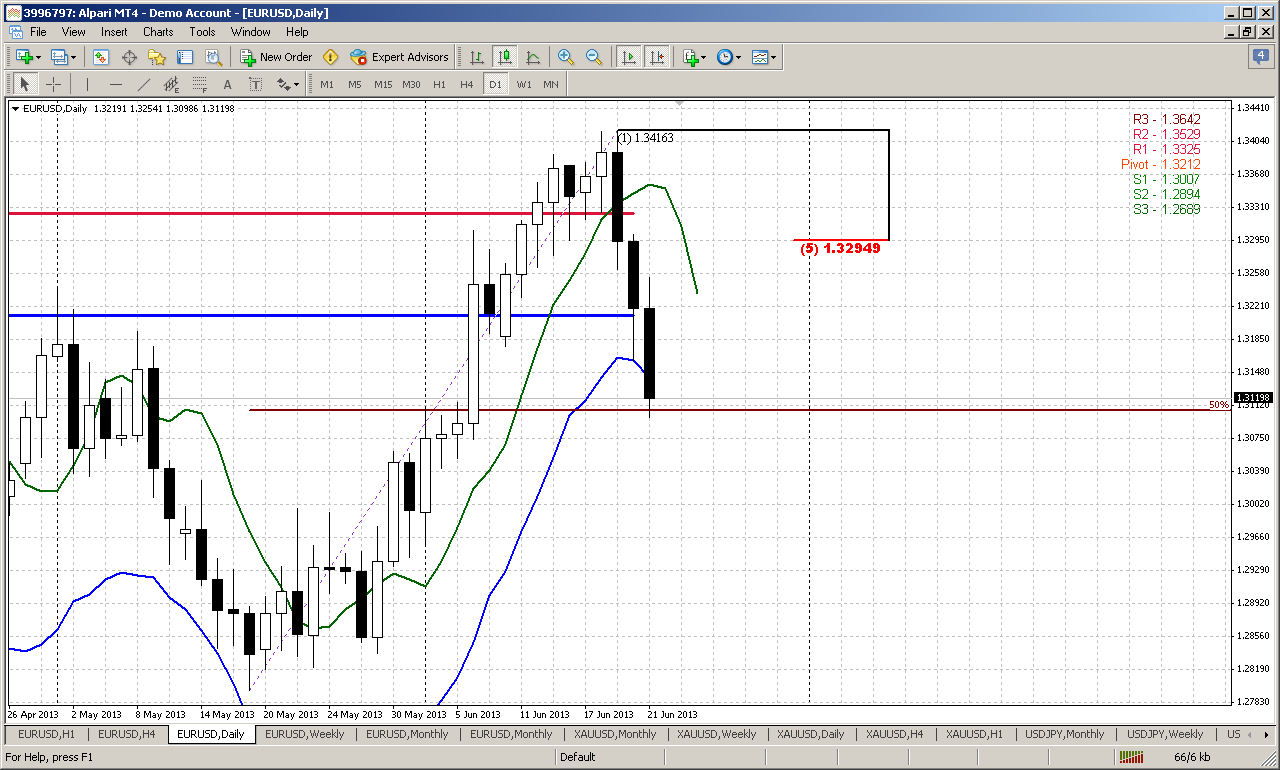Enable chart shift
The width and height of the screenshot is (1280, 770).
point(658,57)
